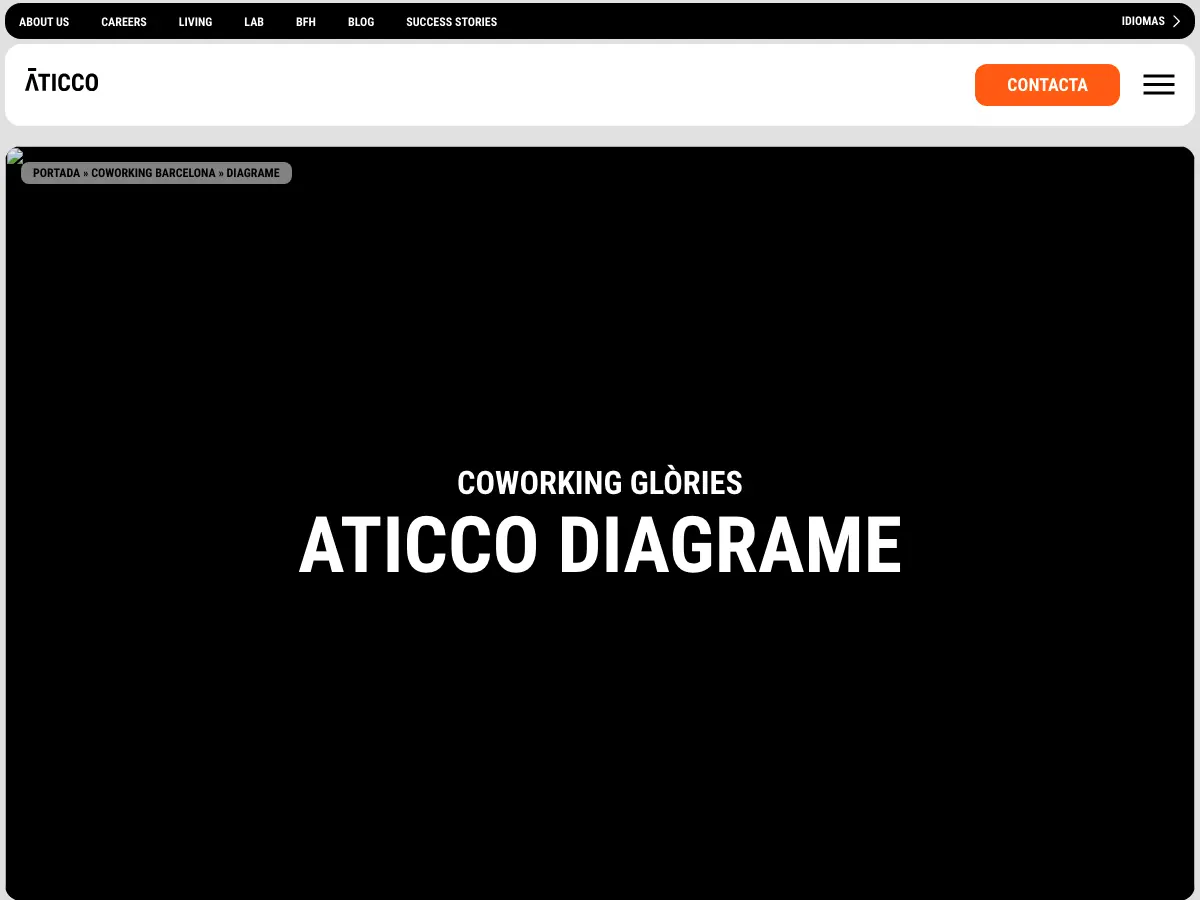Screen dimensions: 1200x900
Task: Click the broken hero image icon
Action: point(14,156)
